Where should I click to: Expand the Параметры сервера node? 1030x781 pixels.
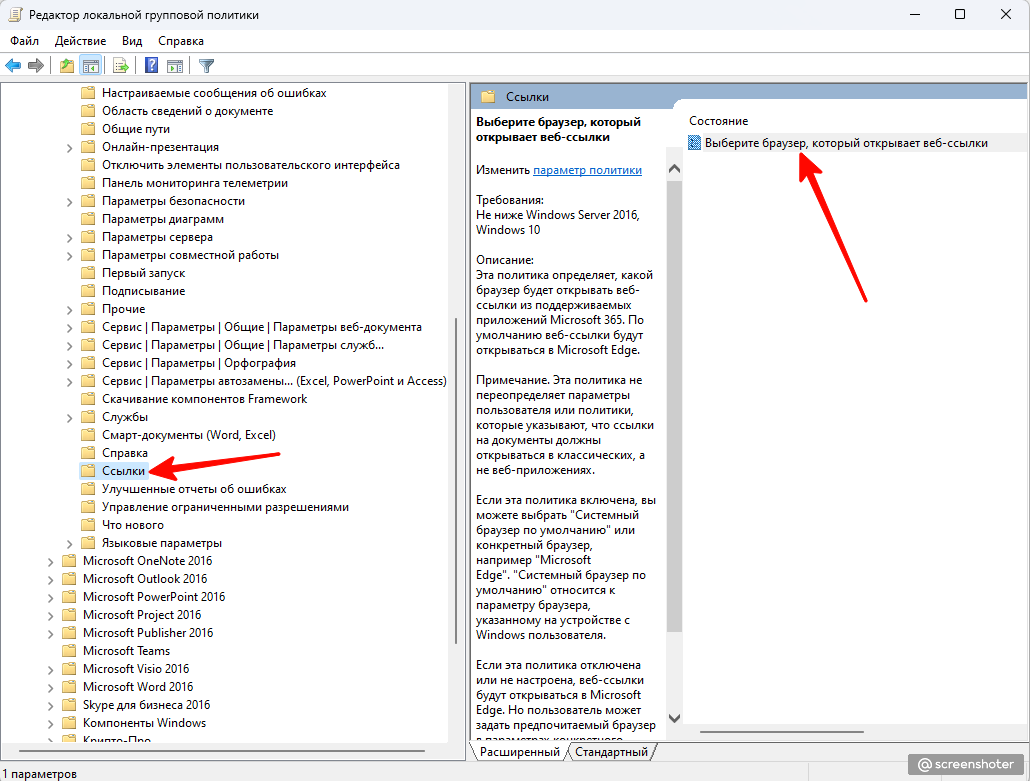click(70, 238)
